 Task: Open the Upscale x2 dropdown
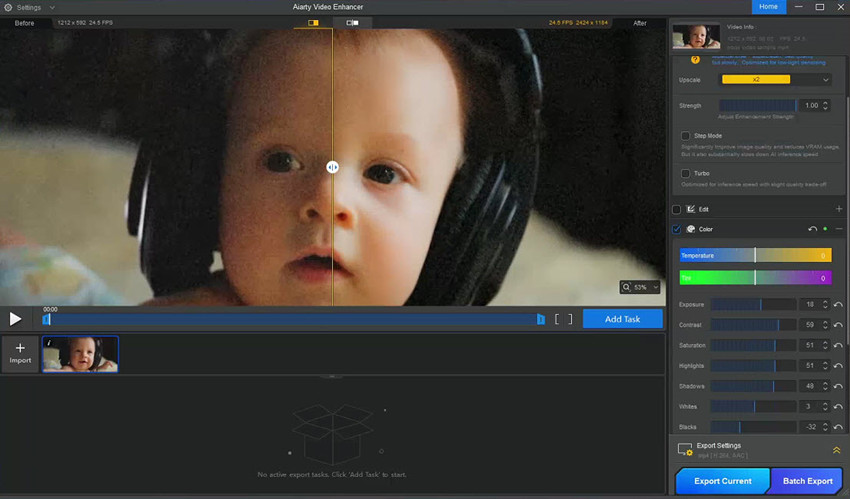pos(776,80)
